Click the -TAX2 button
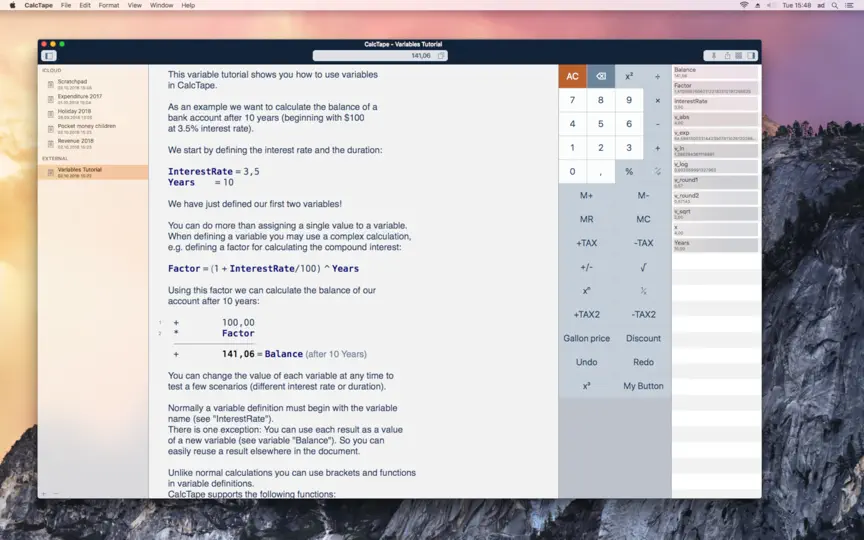 (x=643, y=315)
